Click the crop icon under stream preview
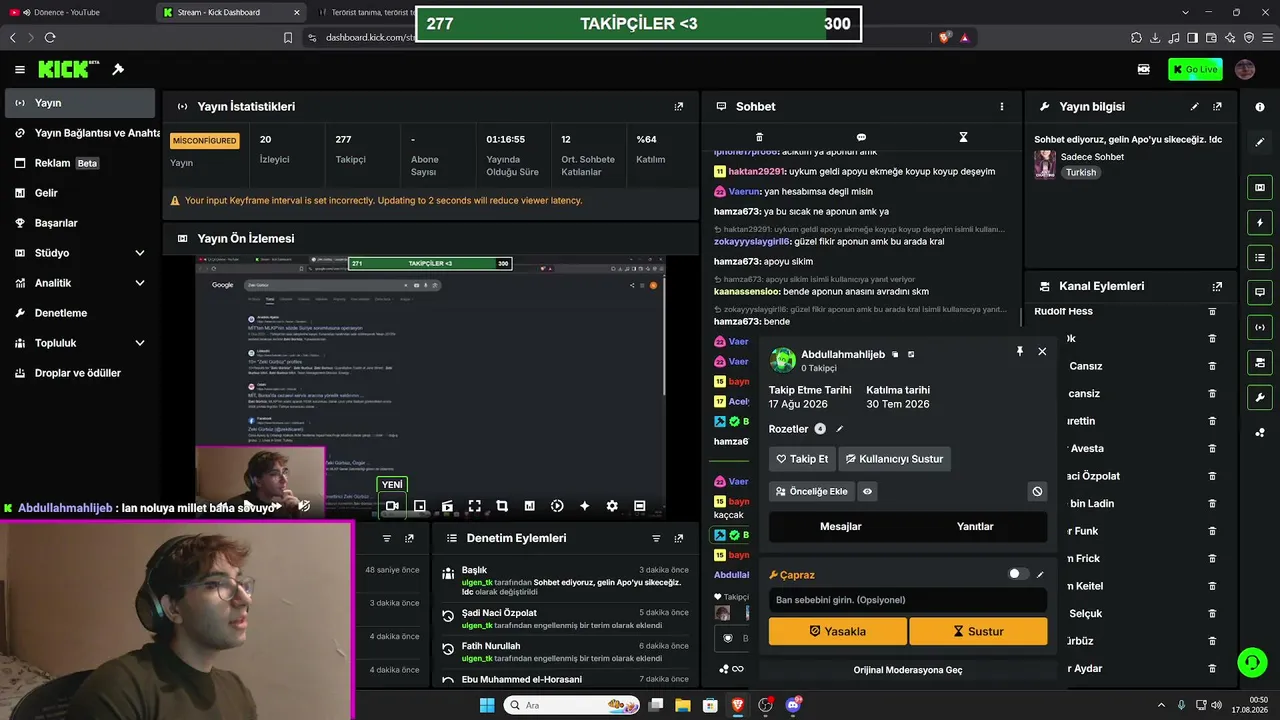This screenshot has height=720, width=1280. [502, 506]
